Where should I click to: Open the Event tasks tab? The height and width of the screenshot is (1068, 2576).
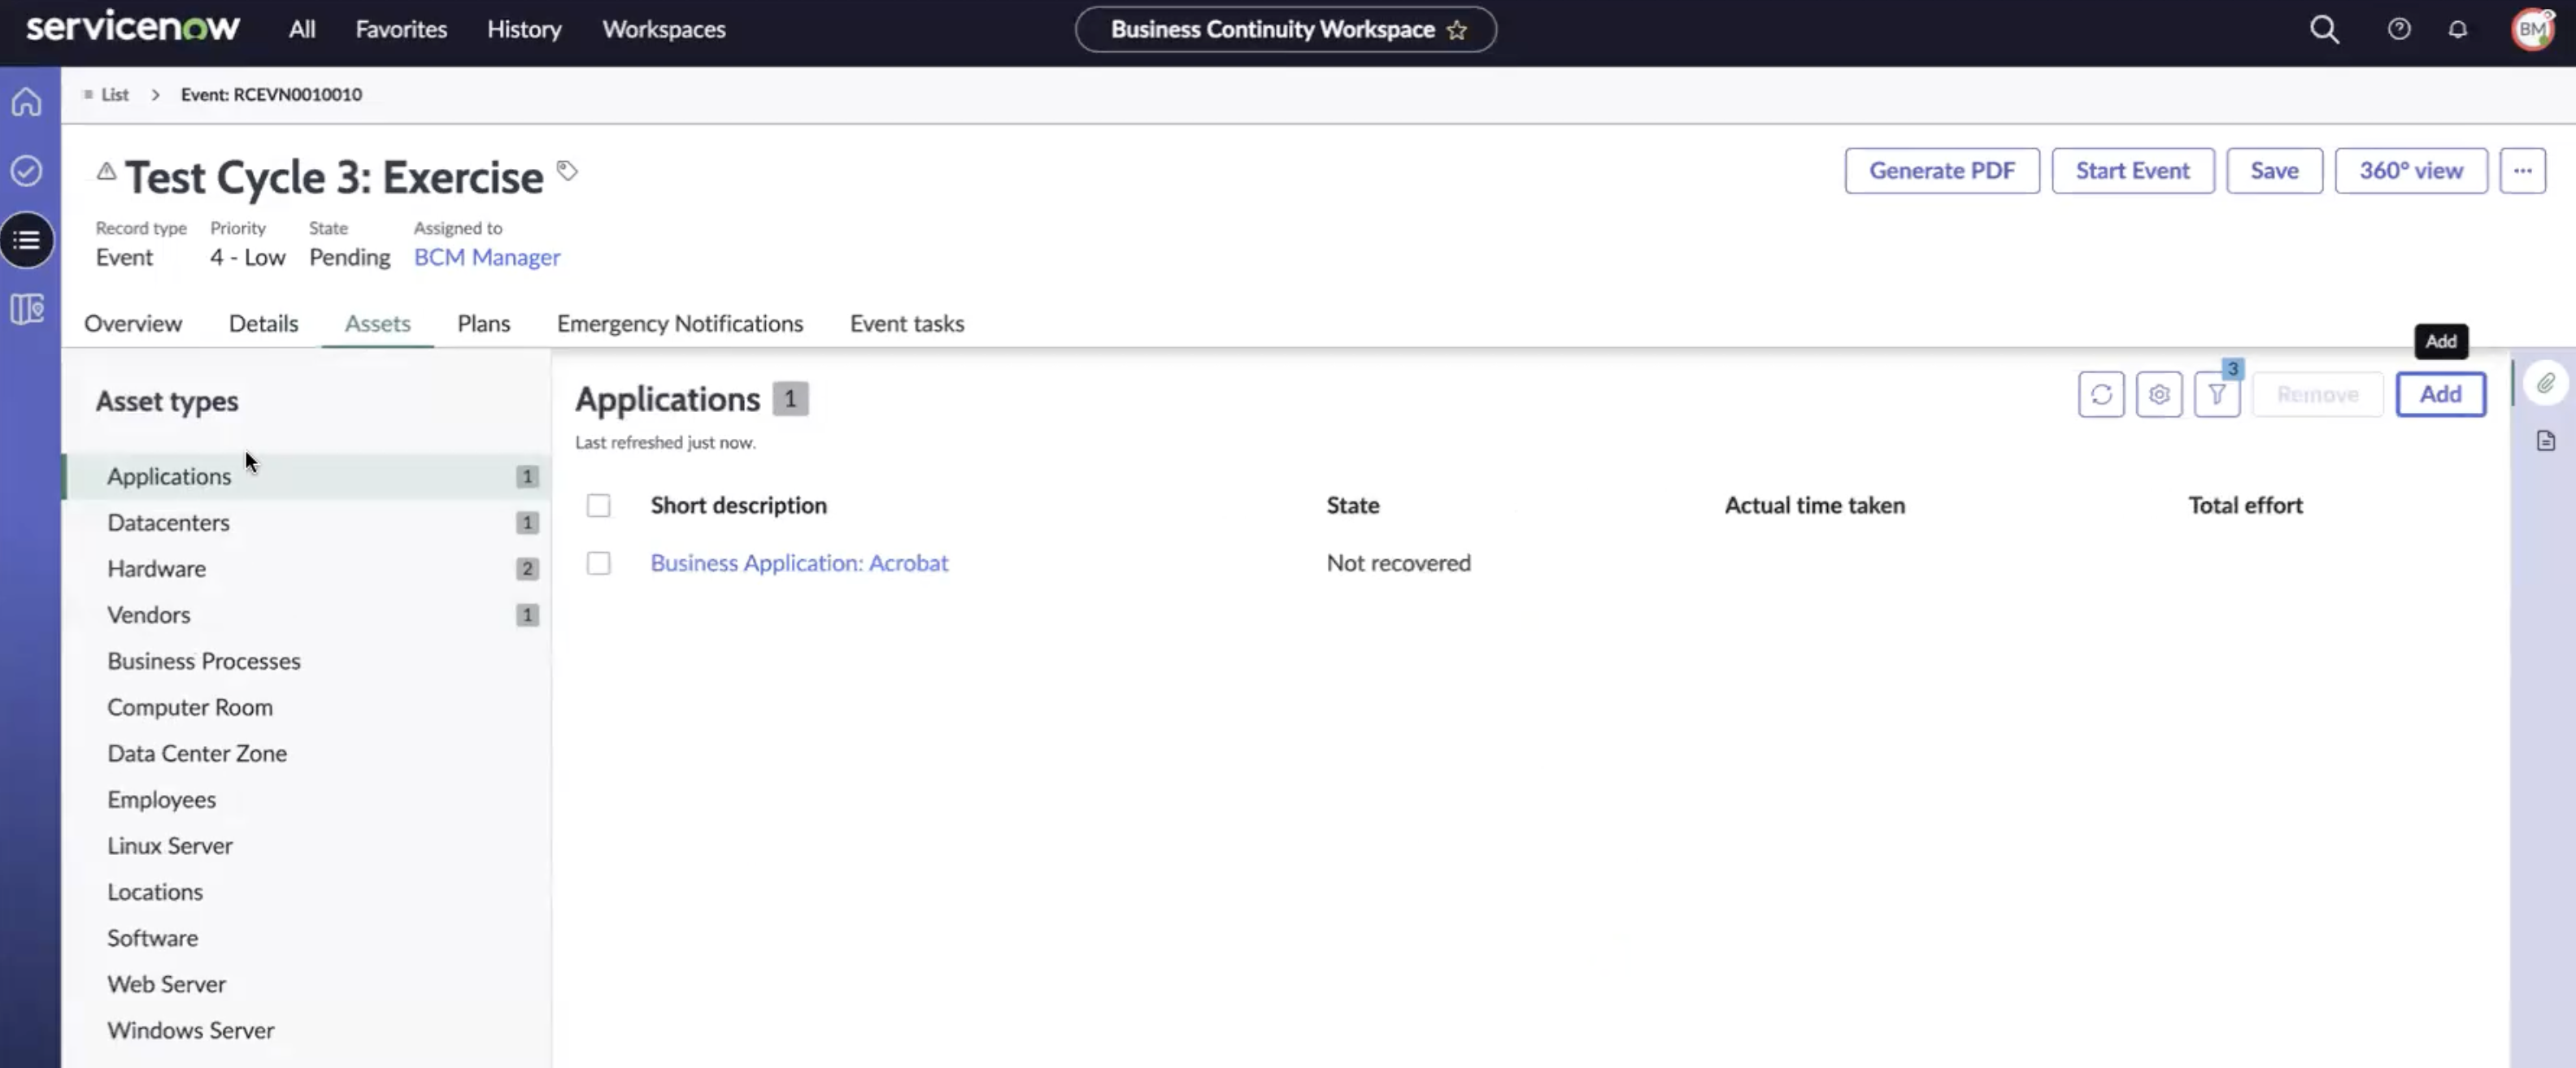[907, 323]
